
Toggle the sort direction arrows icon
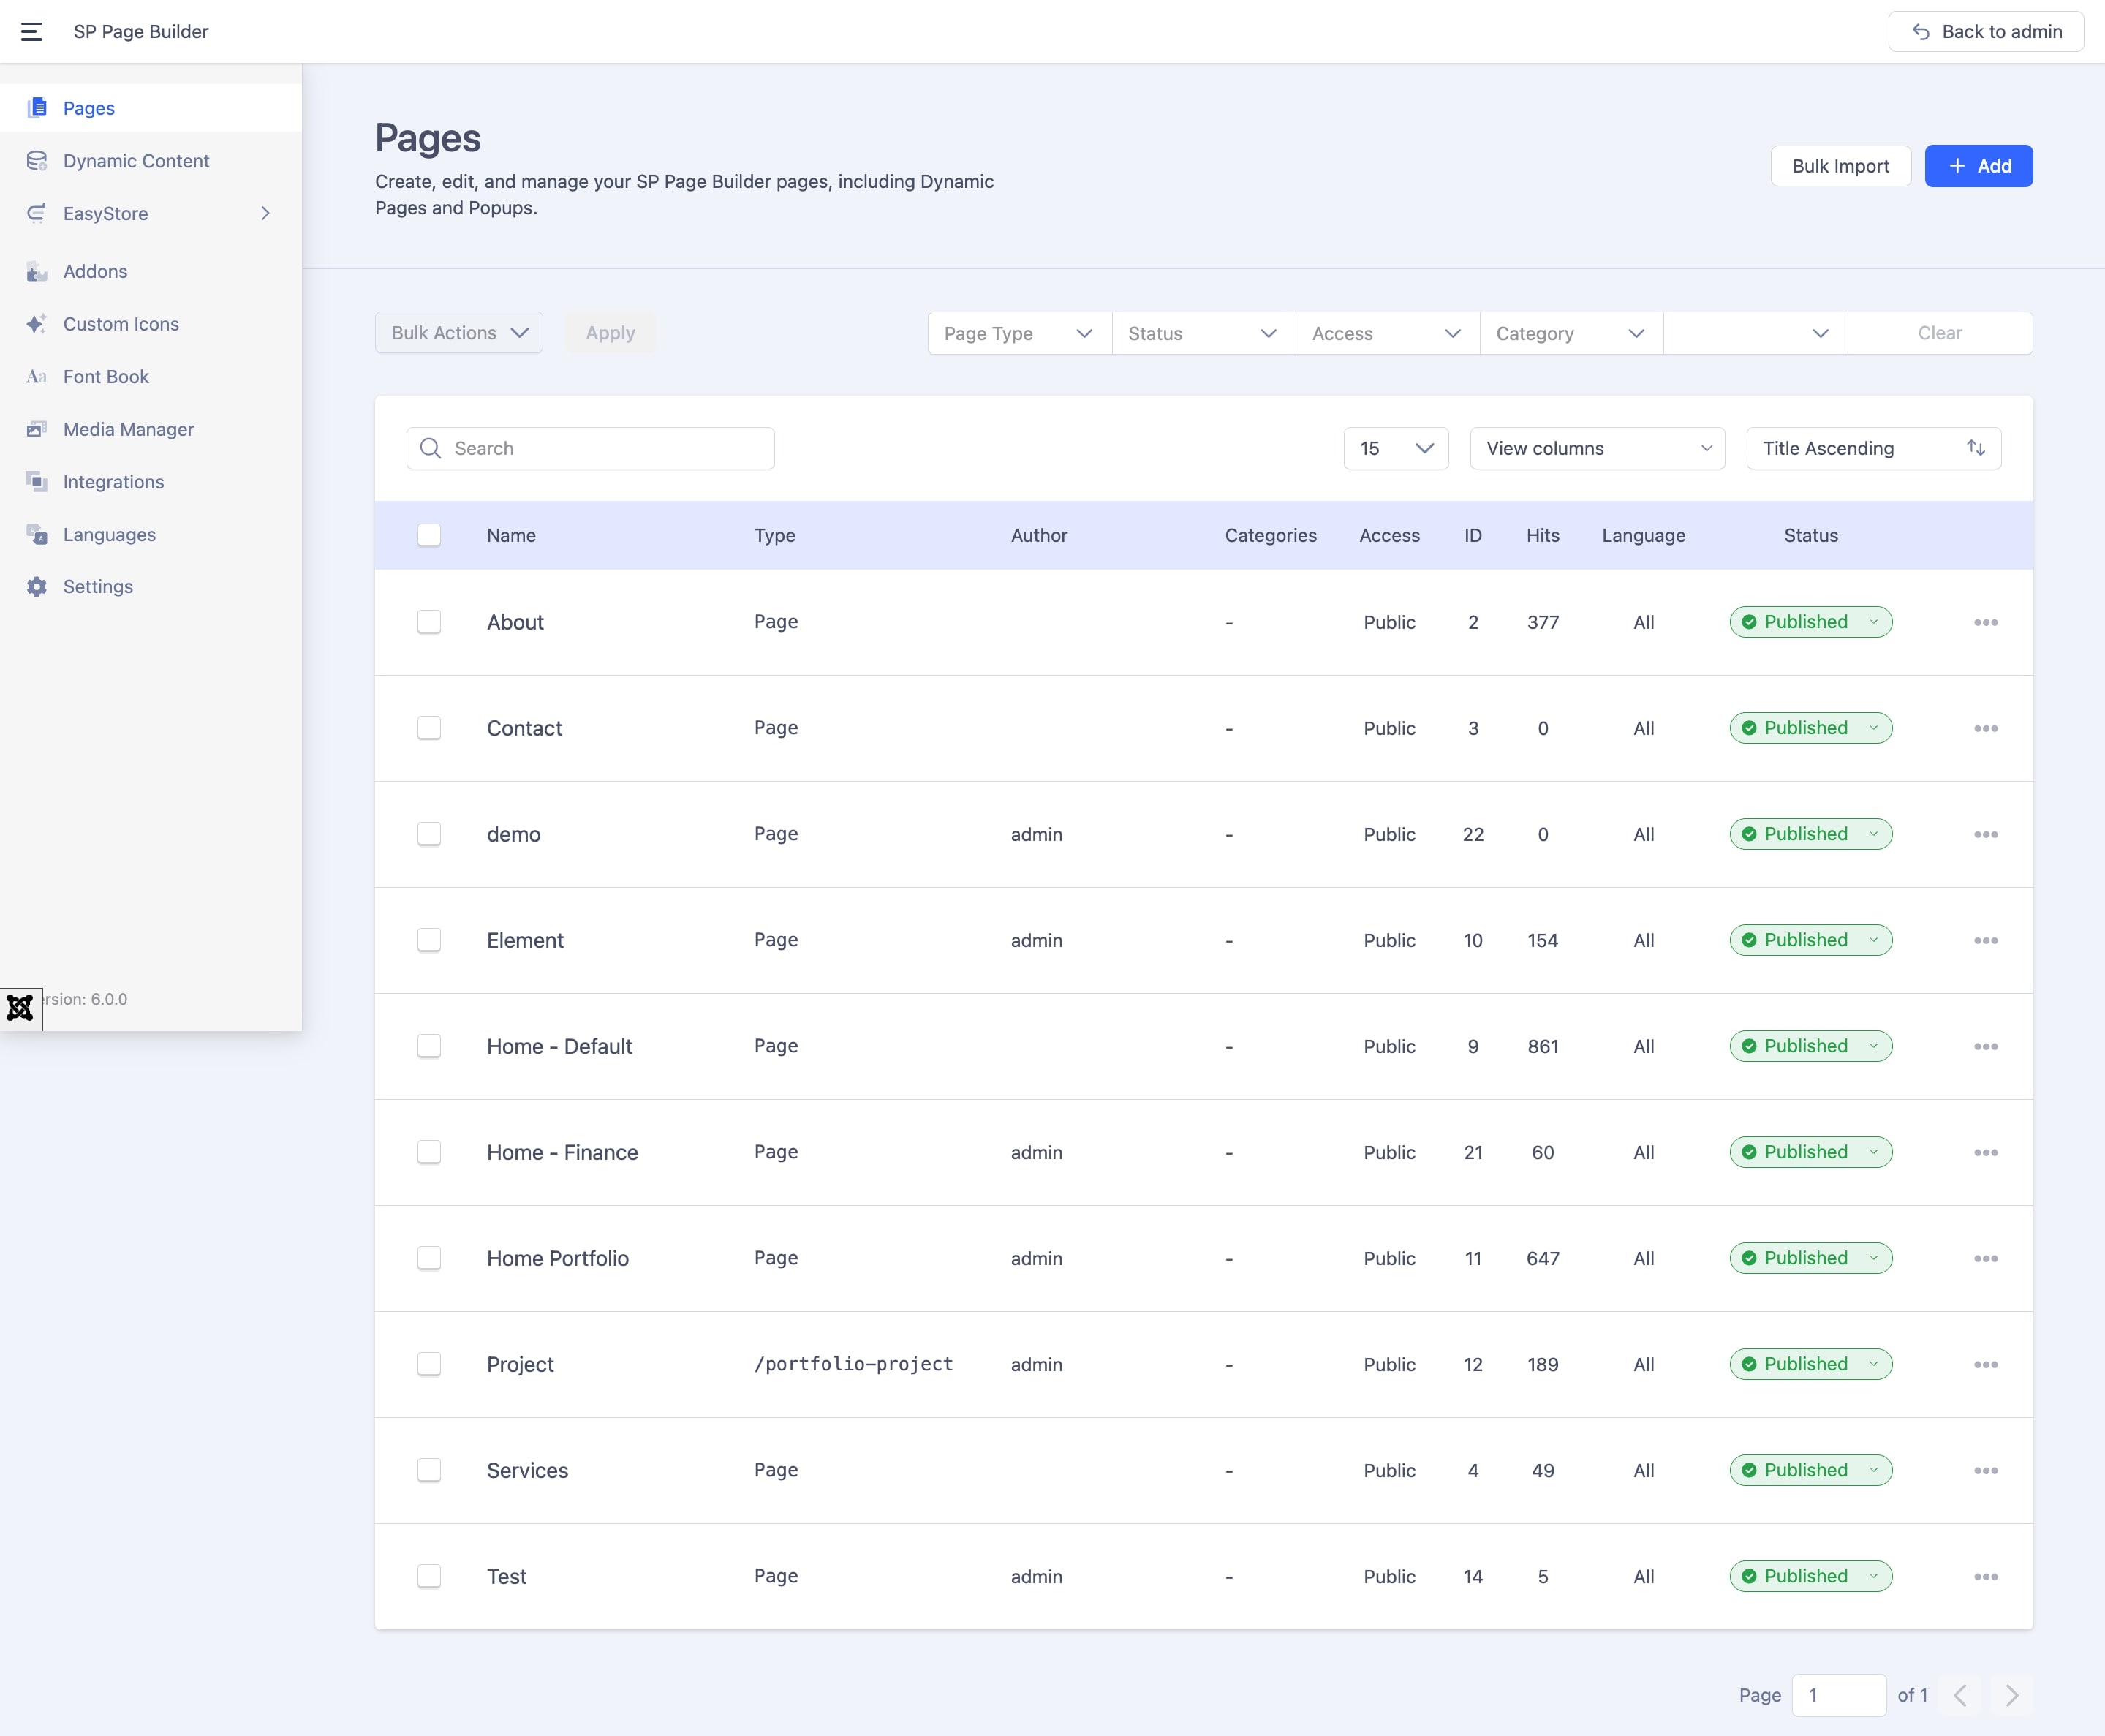click(x=1975, y=448)
